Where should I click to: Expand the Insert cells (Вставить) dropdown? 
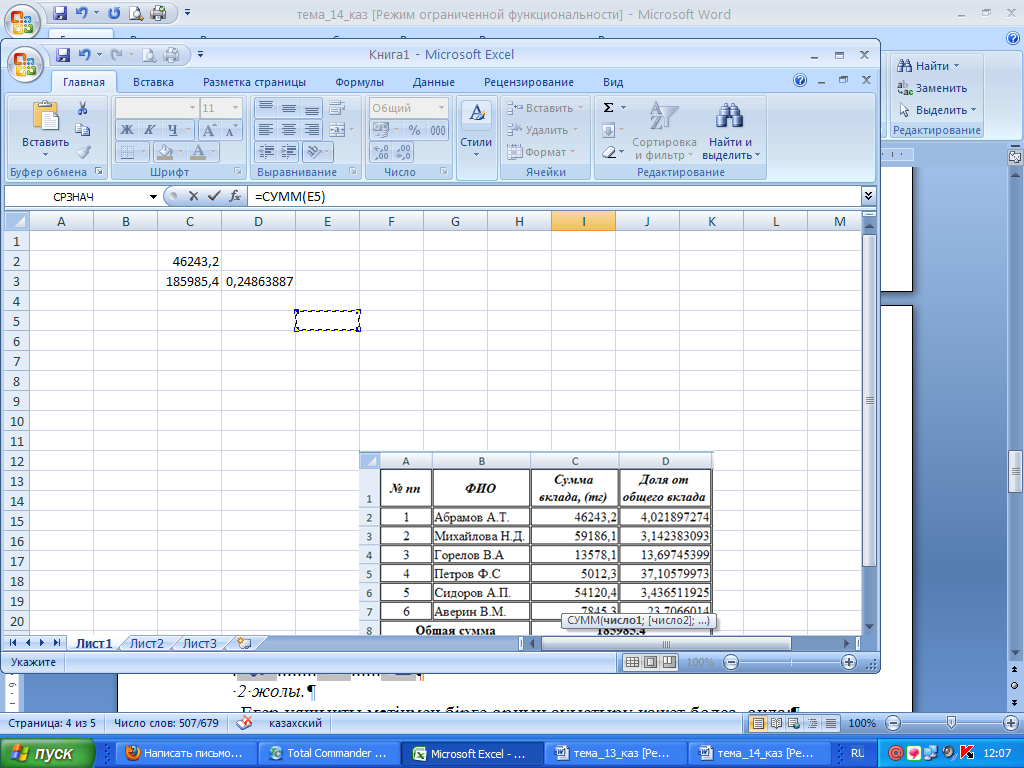(x=581, y=108)
